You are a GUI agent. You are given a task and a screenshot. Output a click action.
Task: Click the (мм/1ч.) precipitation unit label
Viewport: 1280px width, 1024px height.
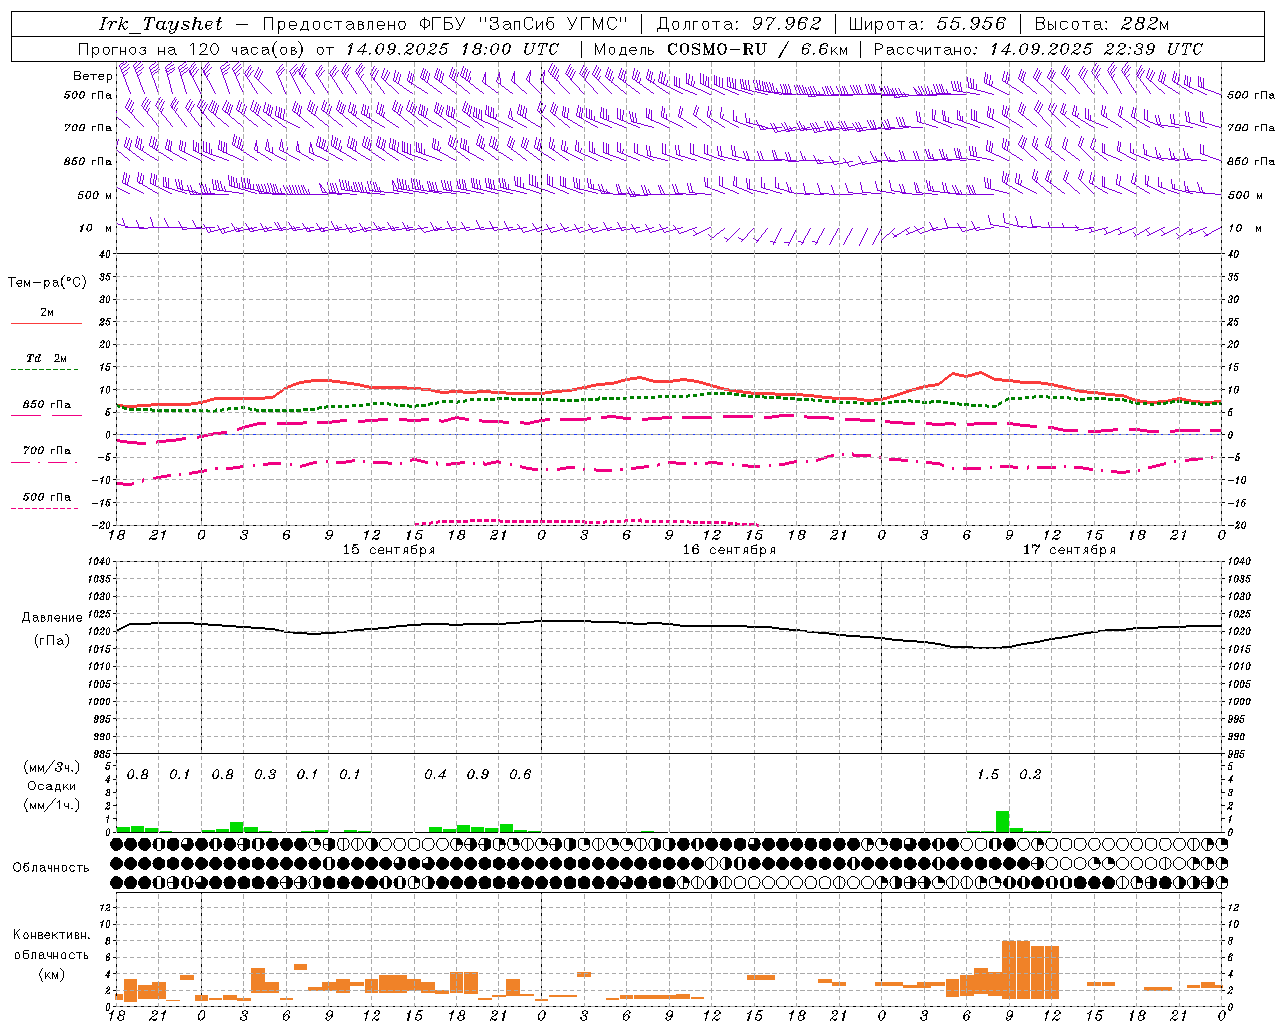[x=52, y=805]
